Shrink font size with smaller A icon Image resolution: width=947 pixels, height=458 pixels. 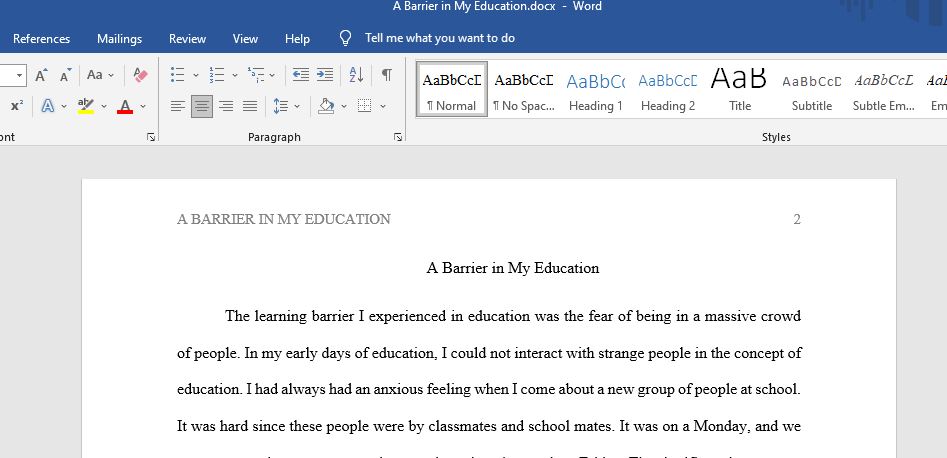click(x=65, y=75)
